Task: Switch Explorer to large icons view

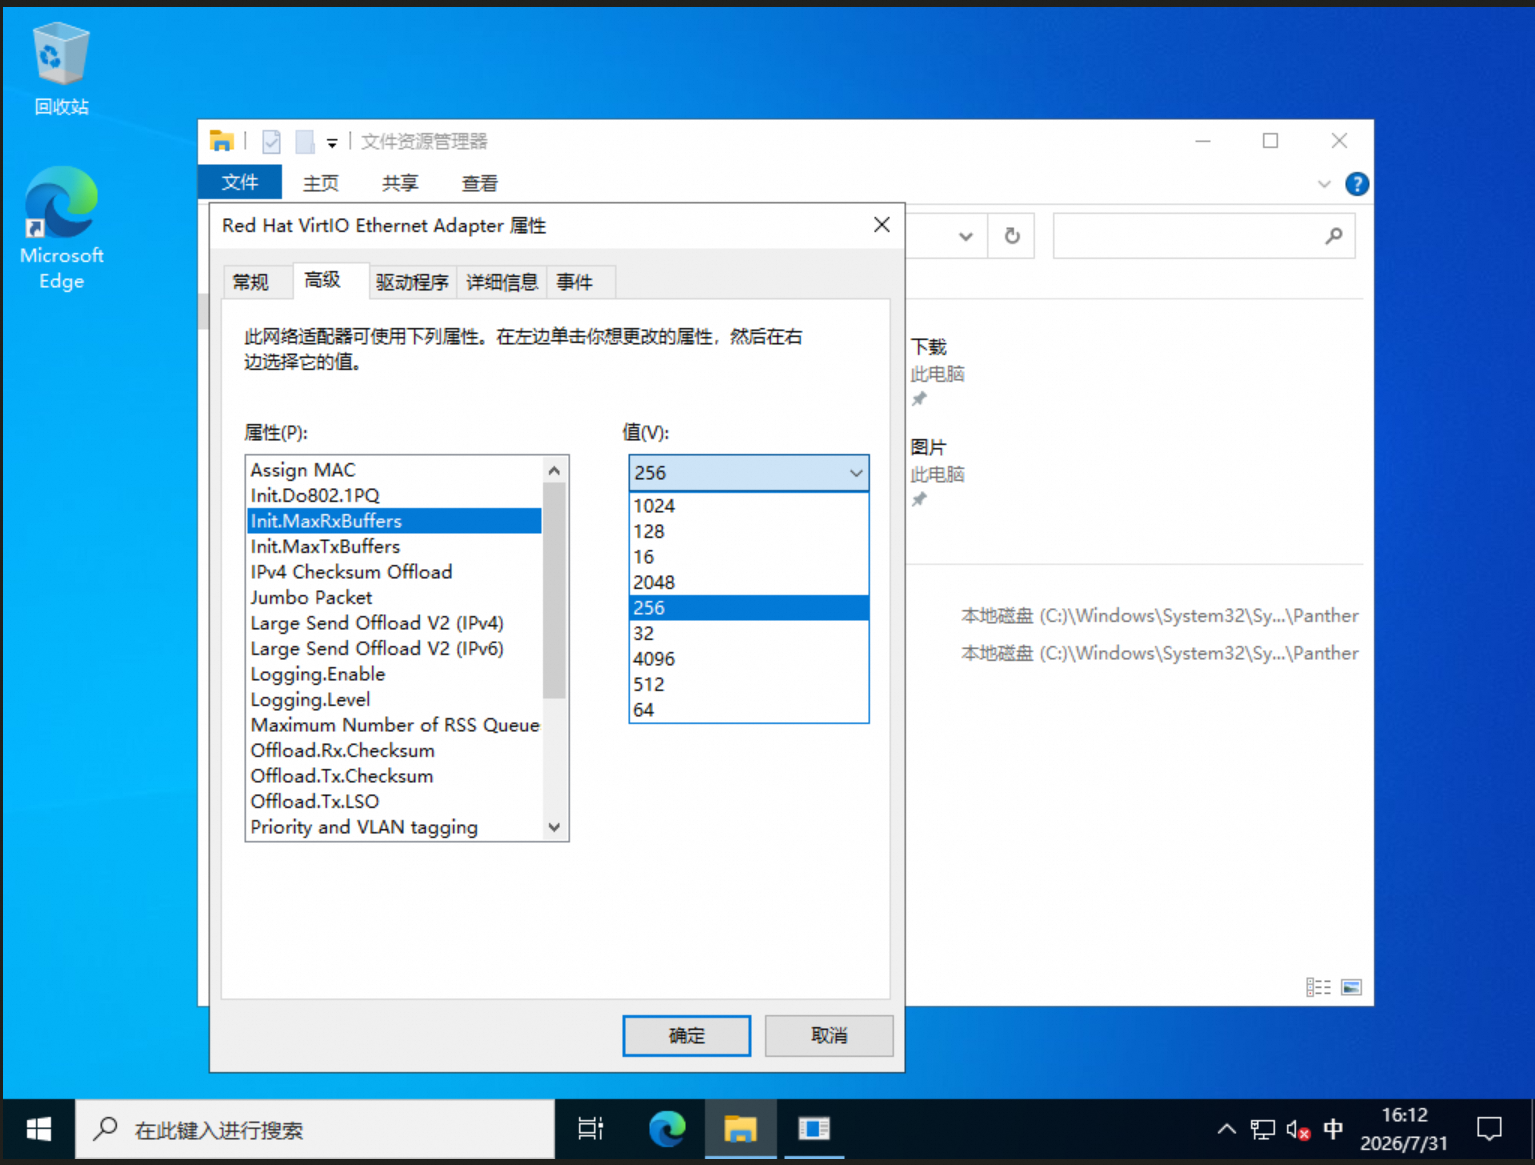Action: (x=1351, y=987)
